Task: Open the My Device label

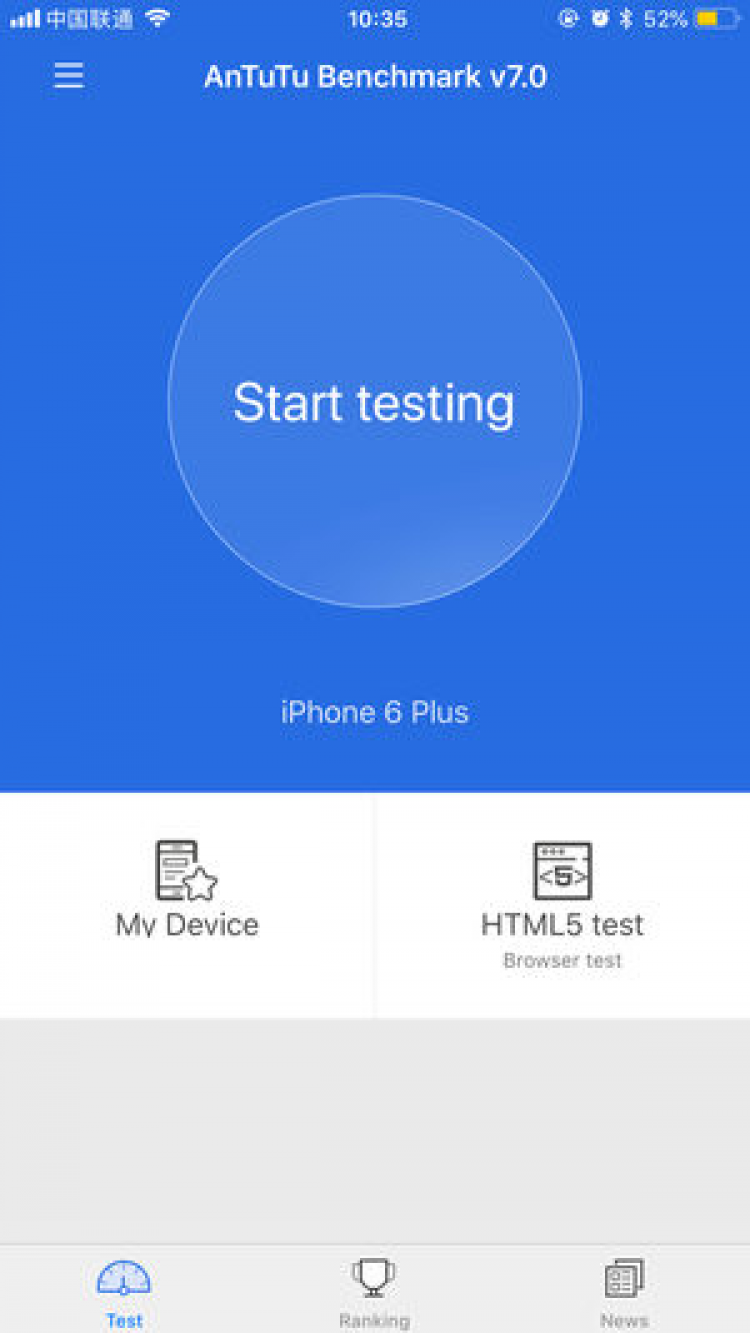Action: [x=187, y=924]
